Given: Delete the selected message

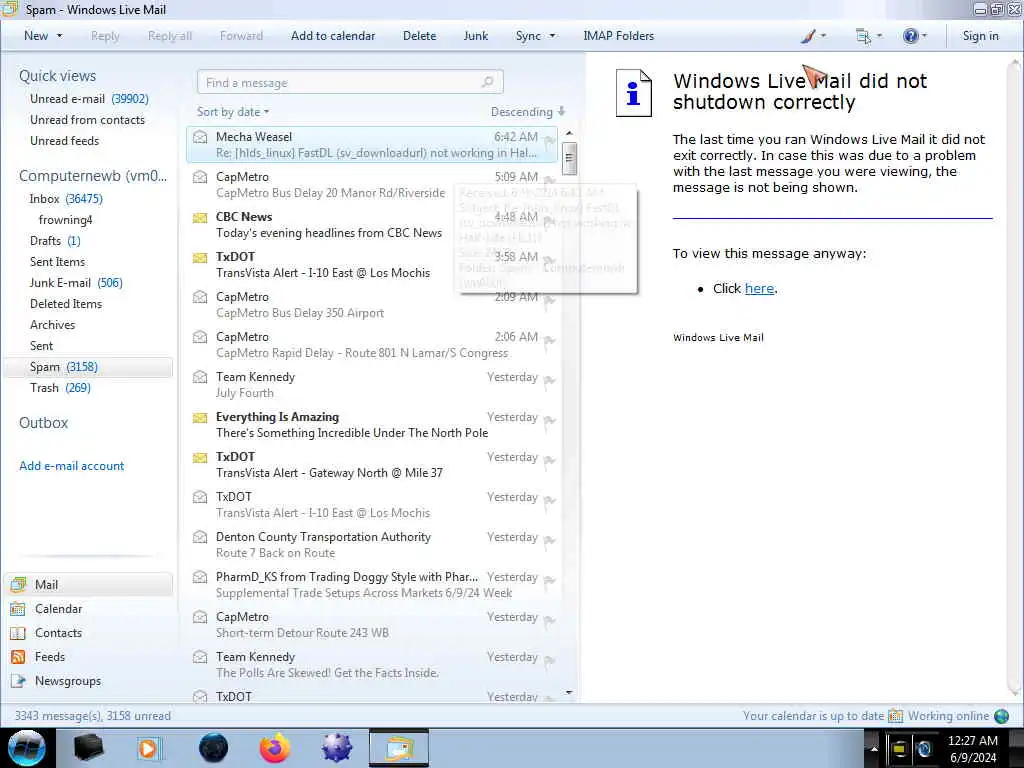Looking at the screenshot, I should 419,36.
